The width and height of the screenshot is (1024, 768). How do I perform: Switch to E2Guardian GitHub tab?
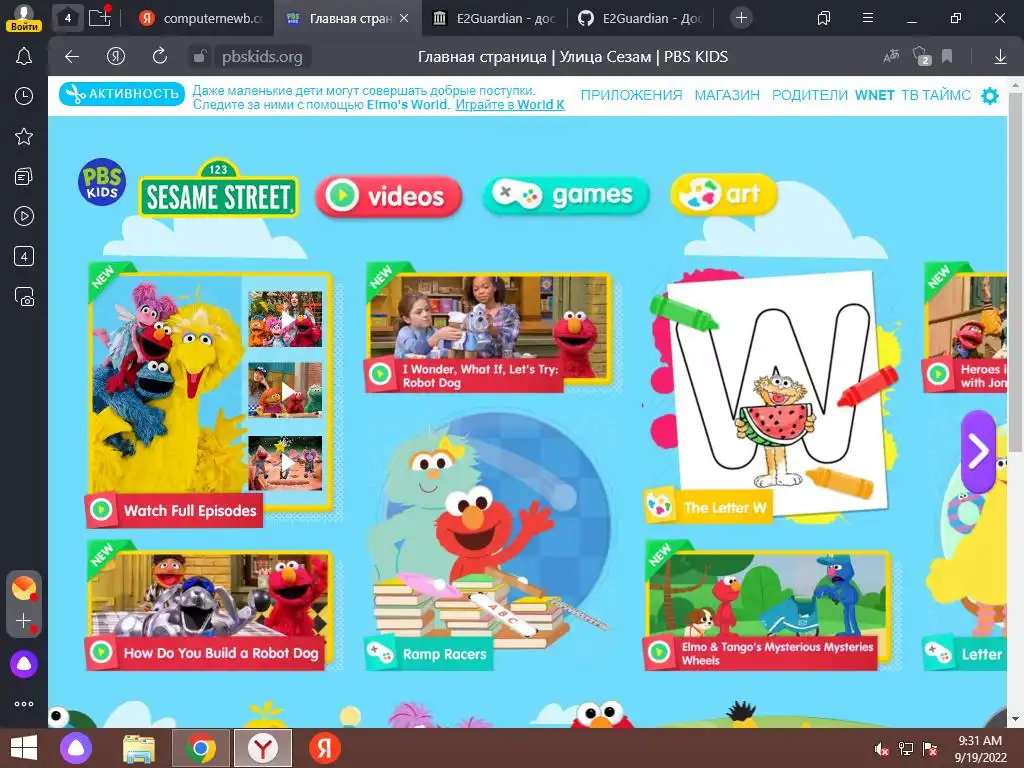coord(641,18)
